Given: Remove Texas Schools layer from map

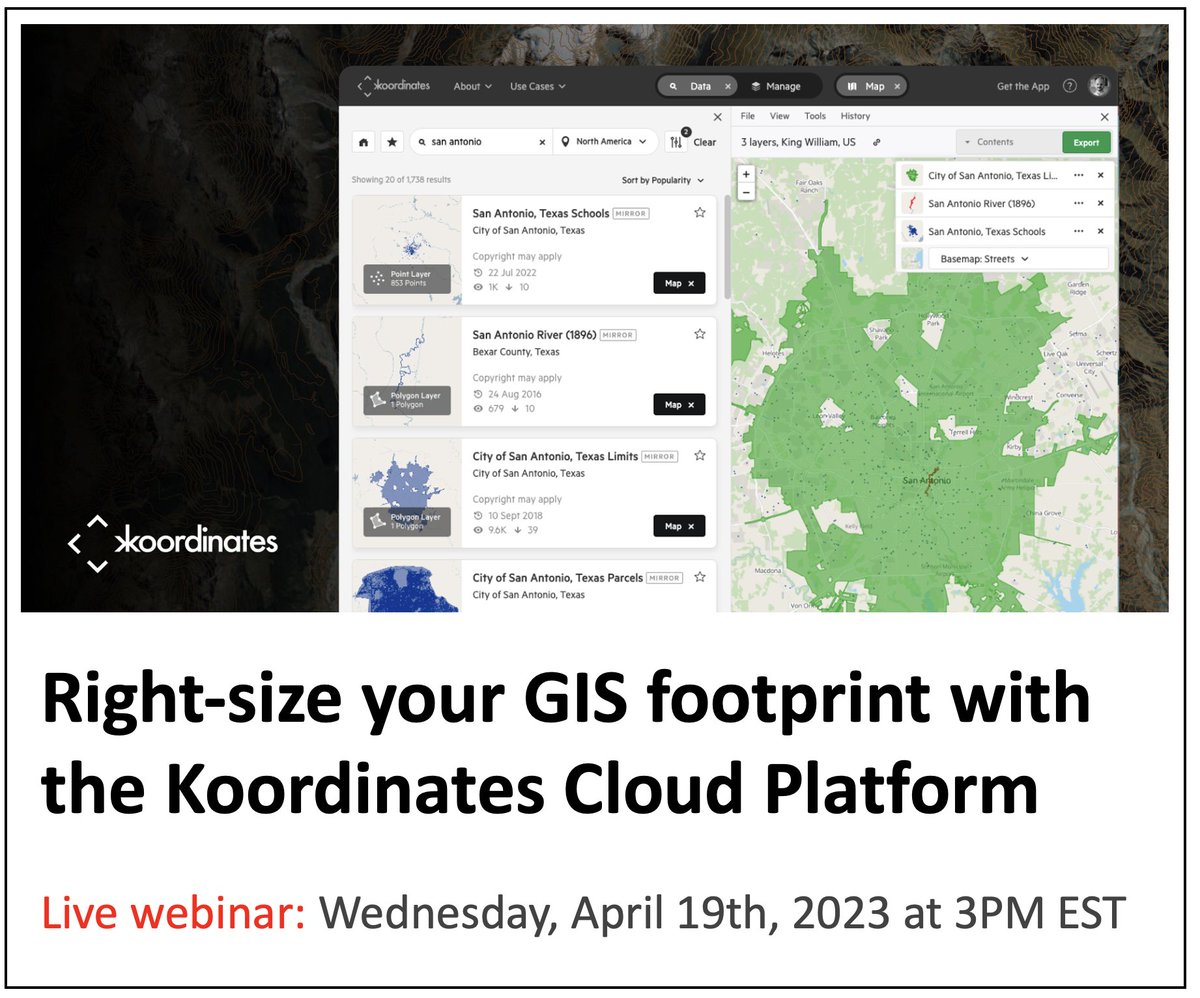Looking at the screenshot, I should (x=1100, y=231).
